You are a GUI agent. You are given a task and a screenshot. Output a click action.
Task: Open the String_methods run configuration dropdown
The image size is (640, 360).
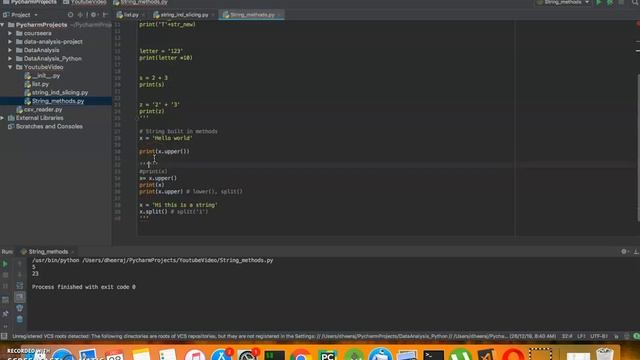click(x=564, y=2)
